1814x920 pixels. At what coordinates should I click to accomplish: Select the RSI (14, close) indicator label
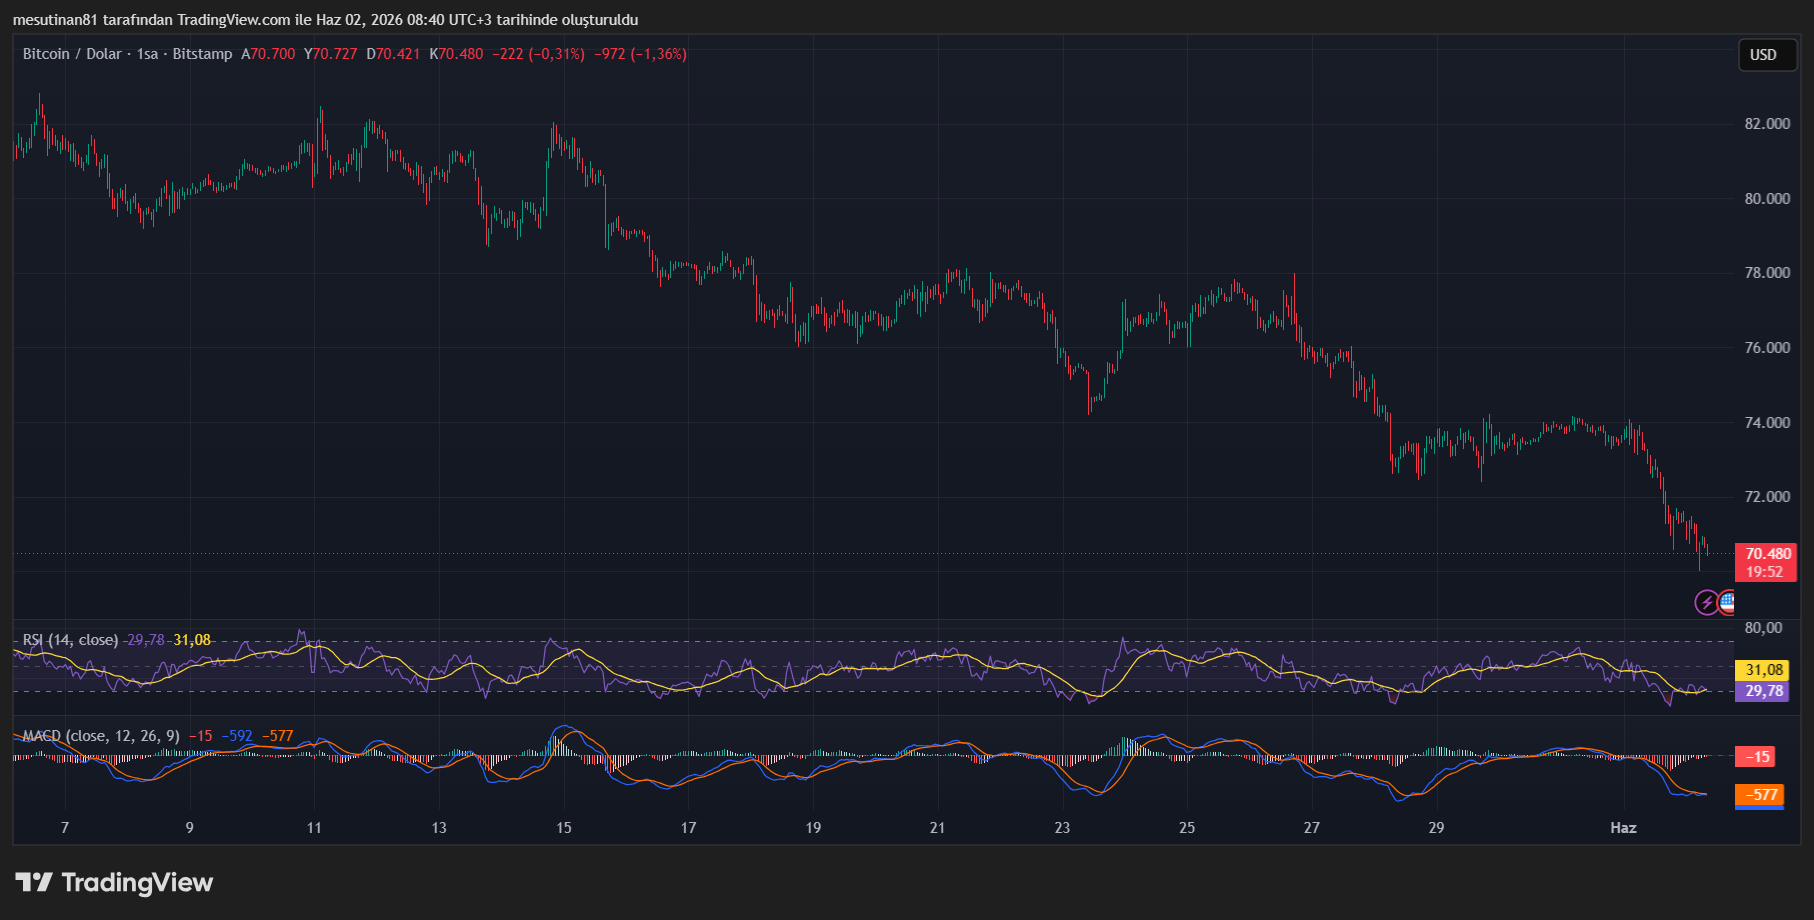click(x=70, y=640)
